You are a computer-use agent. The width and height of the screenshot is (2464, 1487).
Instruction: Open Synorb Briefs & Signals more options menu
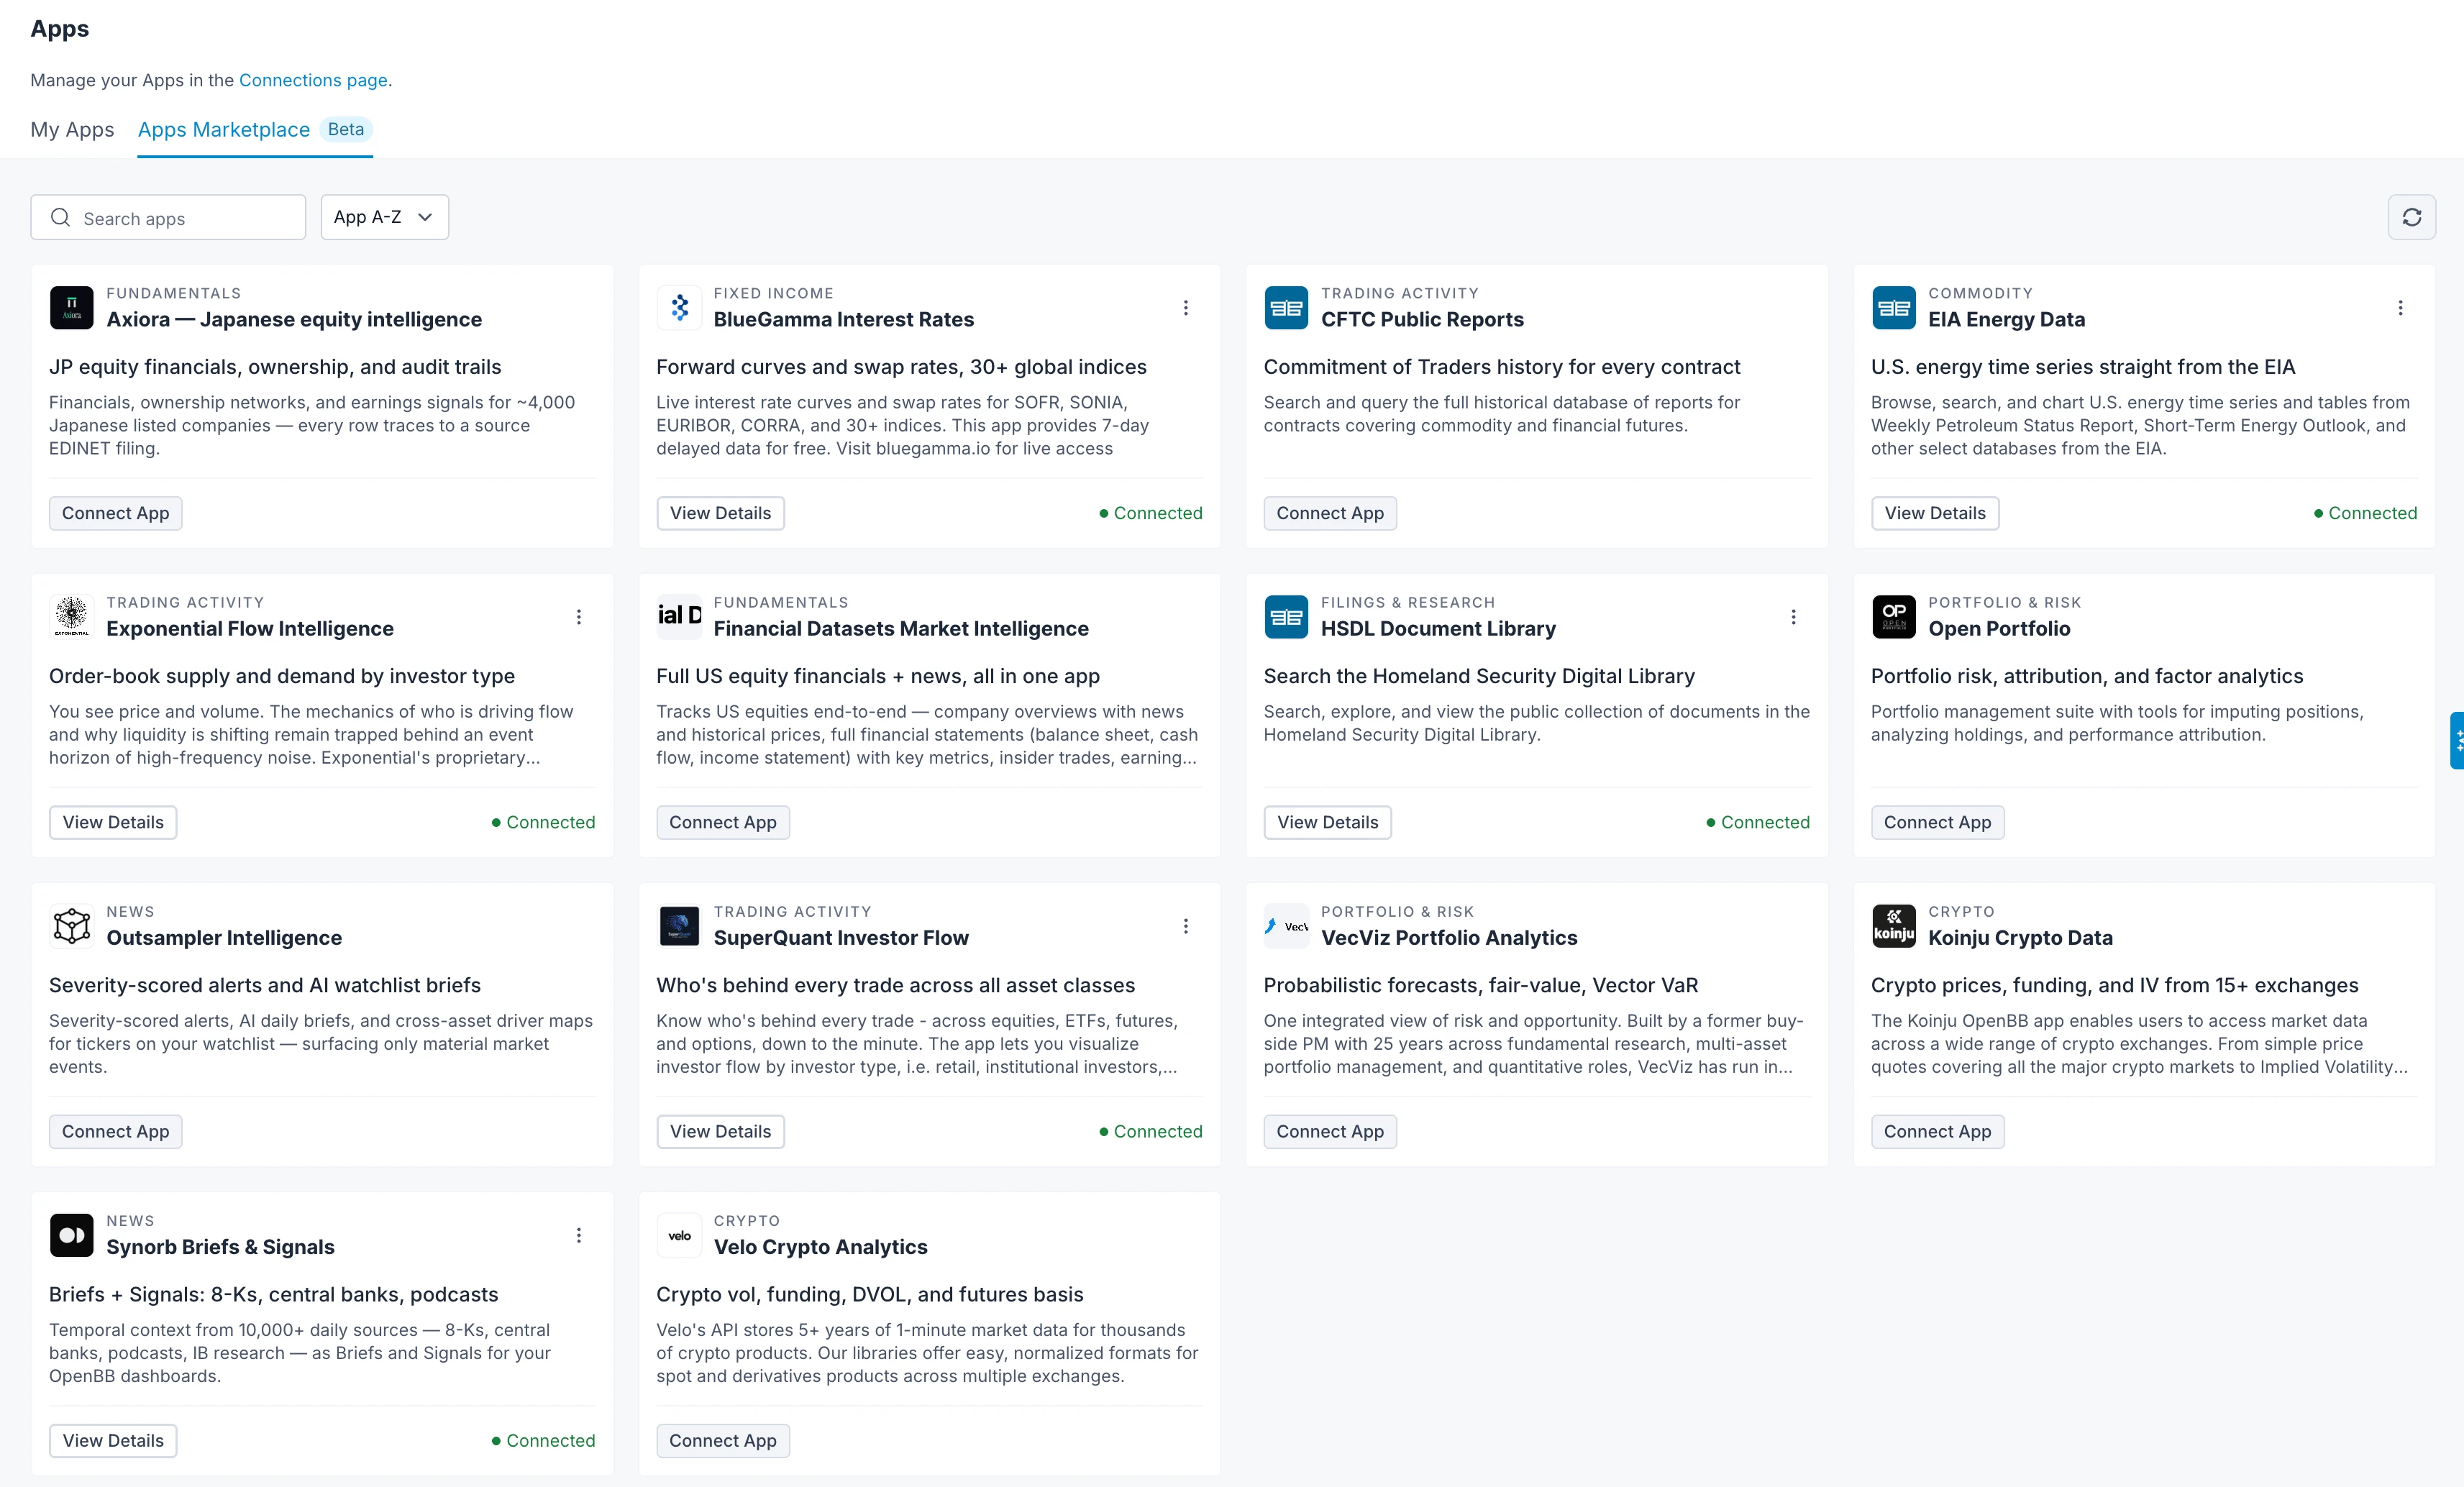[578, 1235]
